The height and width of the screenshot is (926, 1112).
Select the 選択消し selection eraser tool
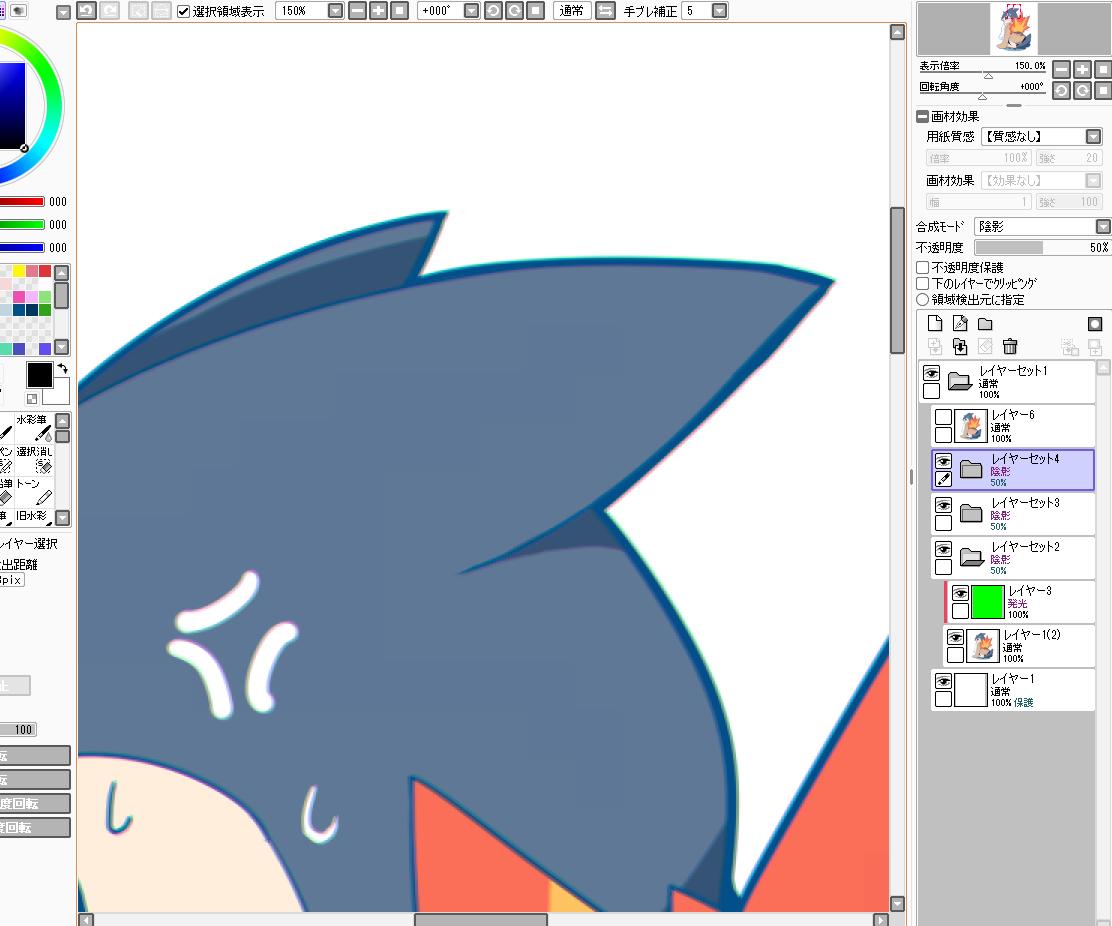tap(34, 459)
